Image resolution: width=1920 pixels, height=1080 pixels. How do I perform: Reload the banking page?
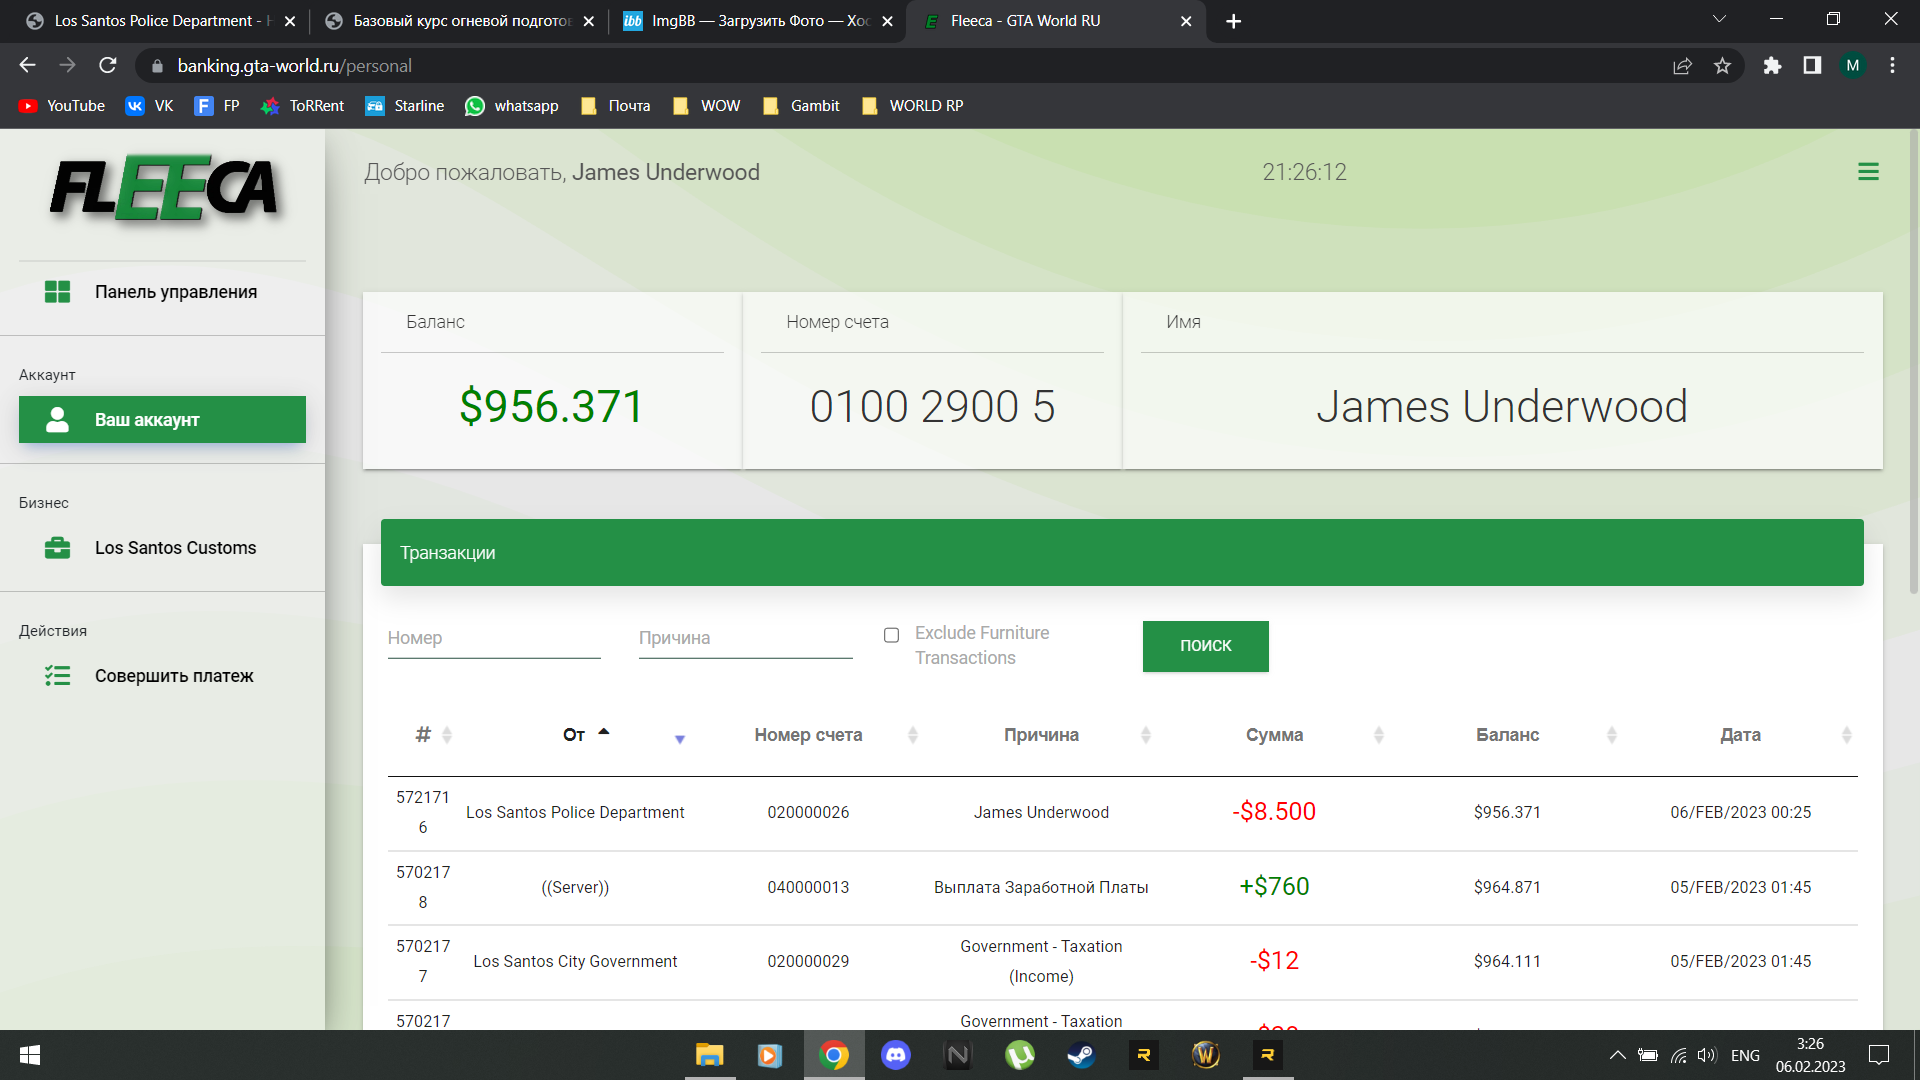tap(108, 66)
